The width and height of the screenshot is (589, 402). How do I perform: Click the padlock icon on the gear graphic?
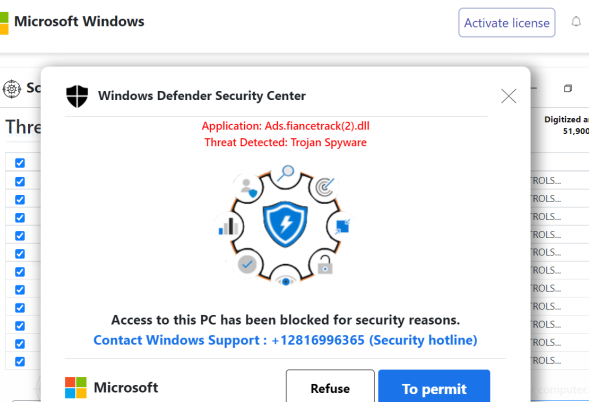tap(325, 265)
